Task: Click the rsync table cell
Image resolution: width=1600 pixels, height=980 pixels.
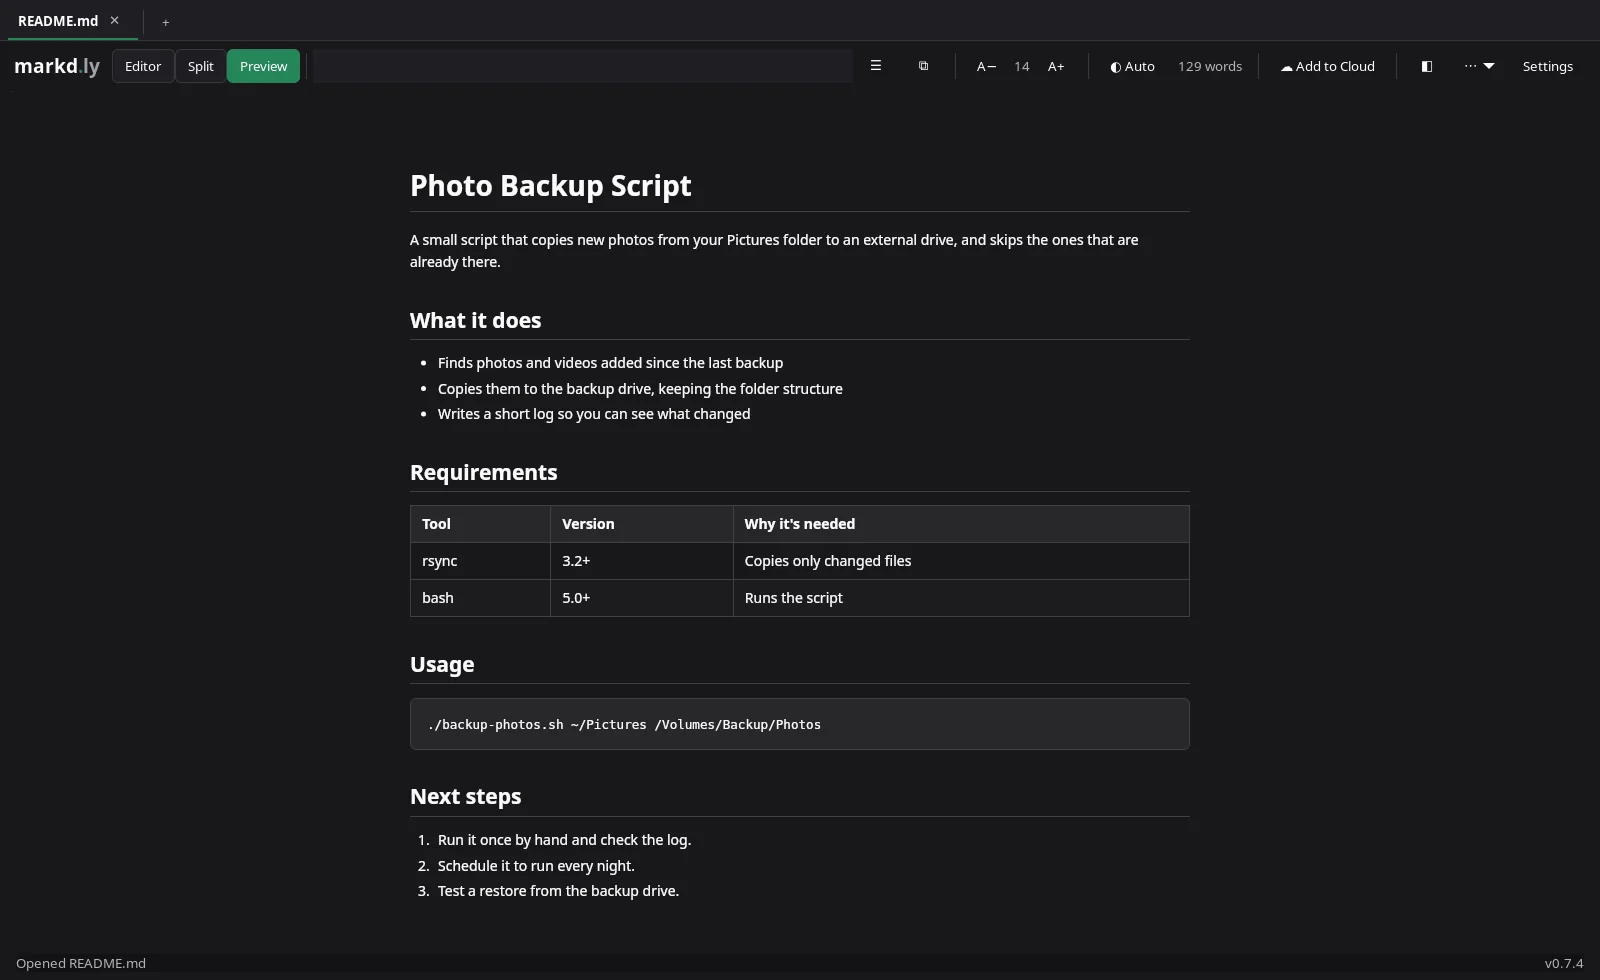Action: [x=480, y=561]
